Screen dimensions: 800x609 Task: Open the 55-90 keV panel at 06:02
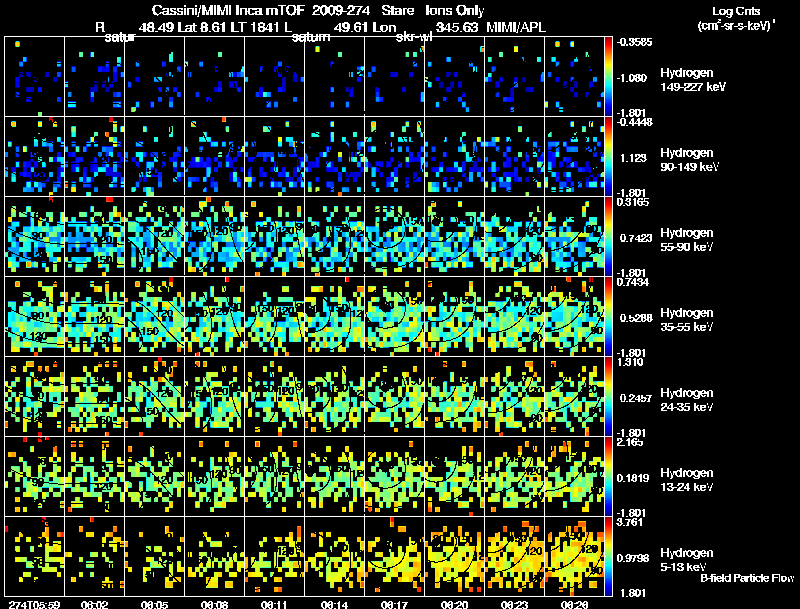[94, 237]
